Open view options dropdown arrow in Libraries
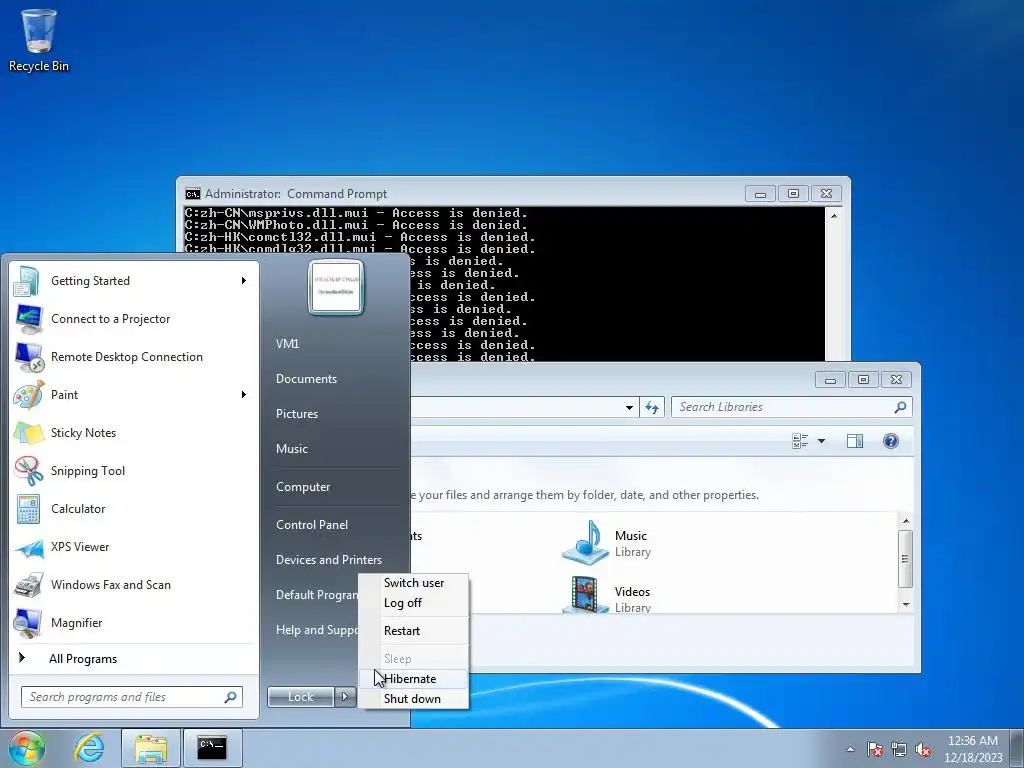The width and height of the screenshot is (1024, 768). (x=822, y=441)
